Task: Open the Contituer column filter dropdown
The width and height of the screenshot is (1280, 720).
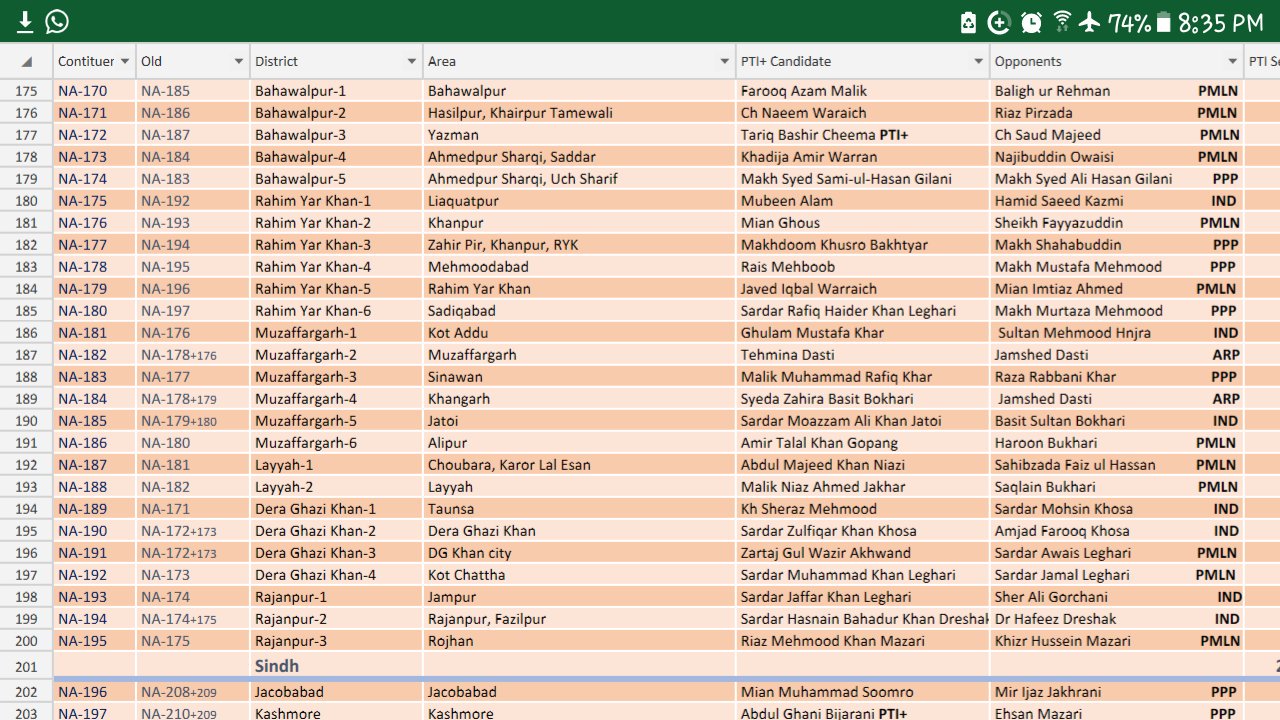Action: click(x=125, y=62)
